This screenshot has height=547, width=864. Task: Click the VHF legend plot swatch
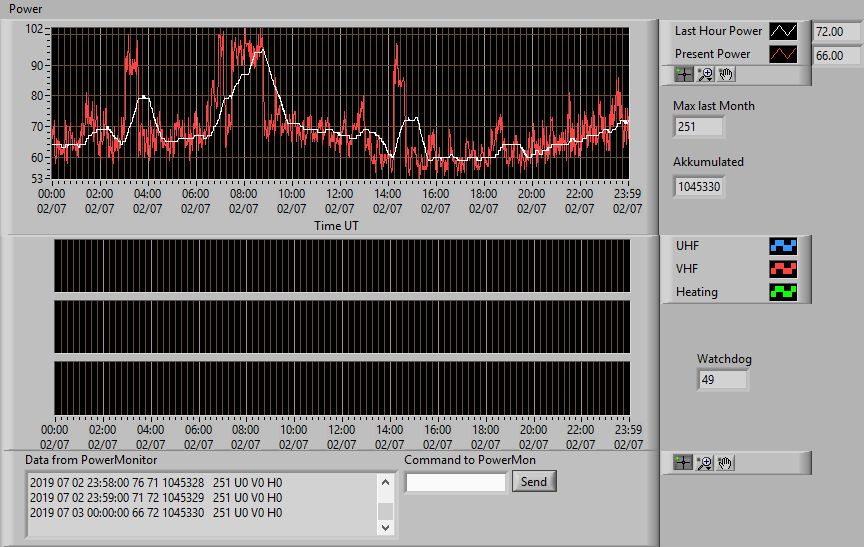coord(783,269)
